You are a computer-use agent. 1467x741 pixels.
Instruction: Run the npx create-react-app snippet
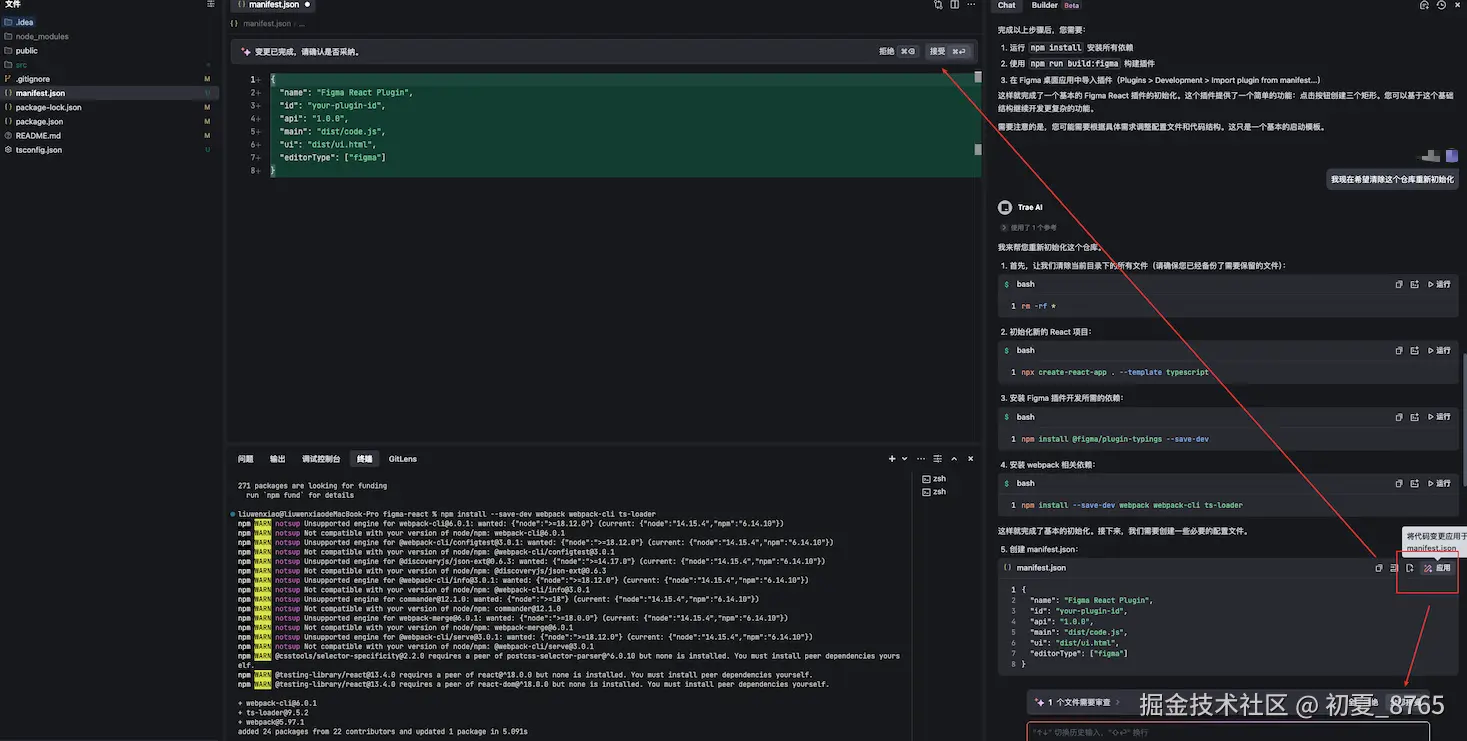(x=1438, y=351)
